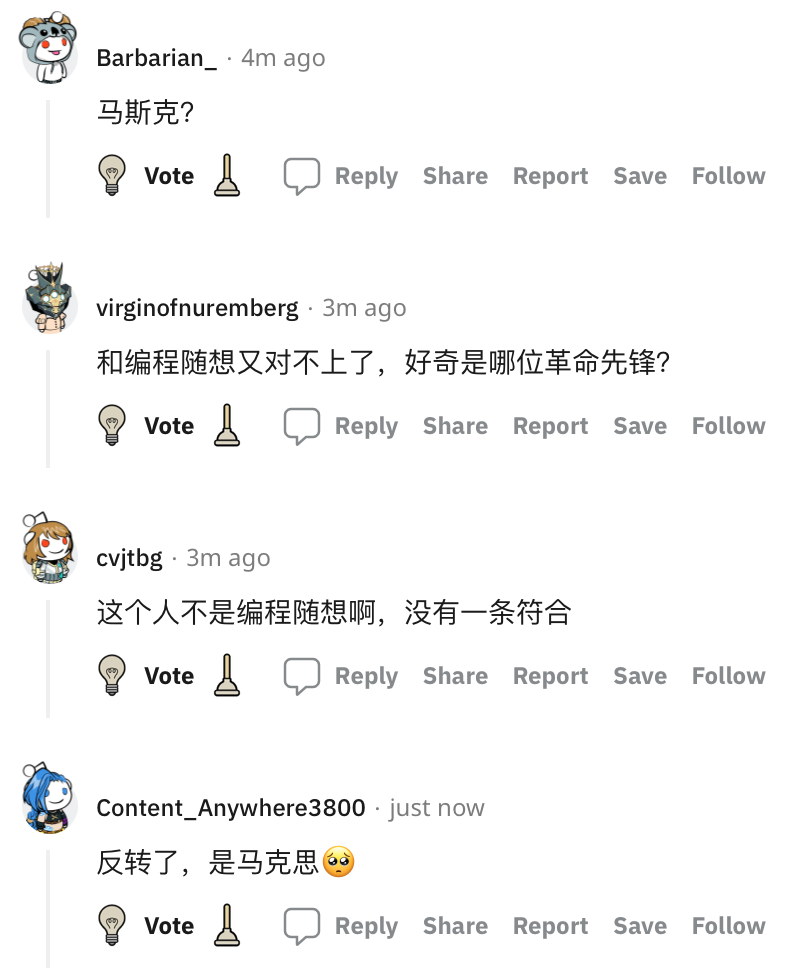Follow Content_Anywhere3800's comment thread
Screen dimensions: 804x974
pos(729,926)
